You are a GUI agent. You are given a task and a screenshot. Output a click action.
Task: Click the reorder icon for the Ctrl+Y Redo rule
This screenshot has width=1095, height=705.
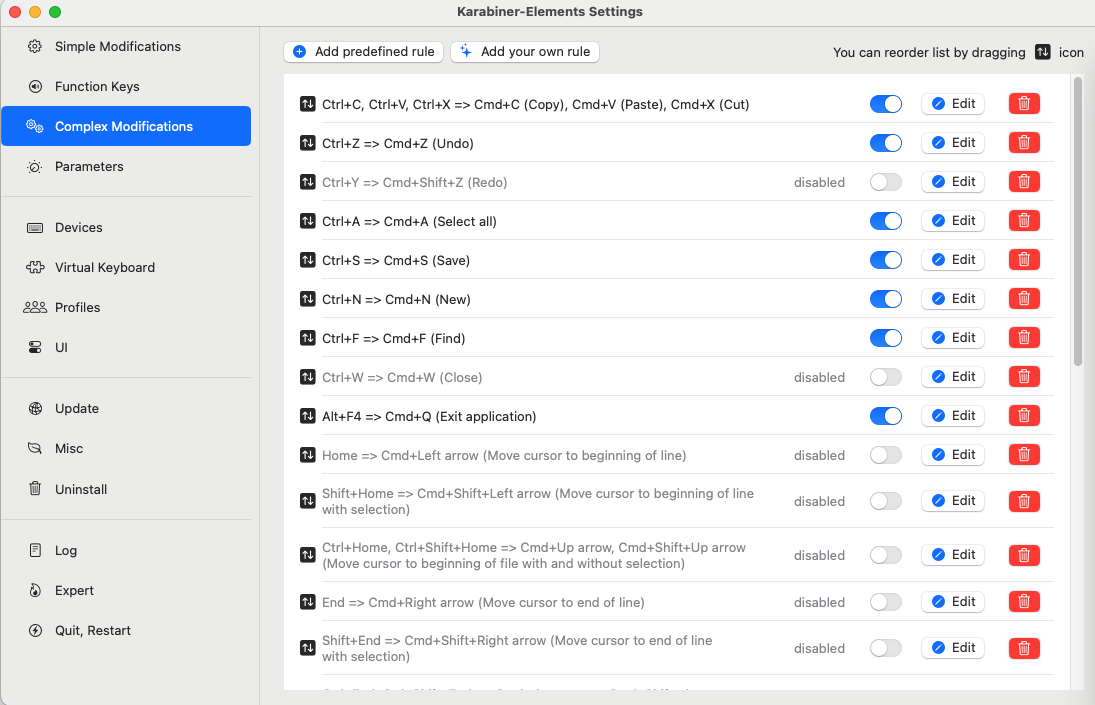point(307,182)
